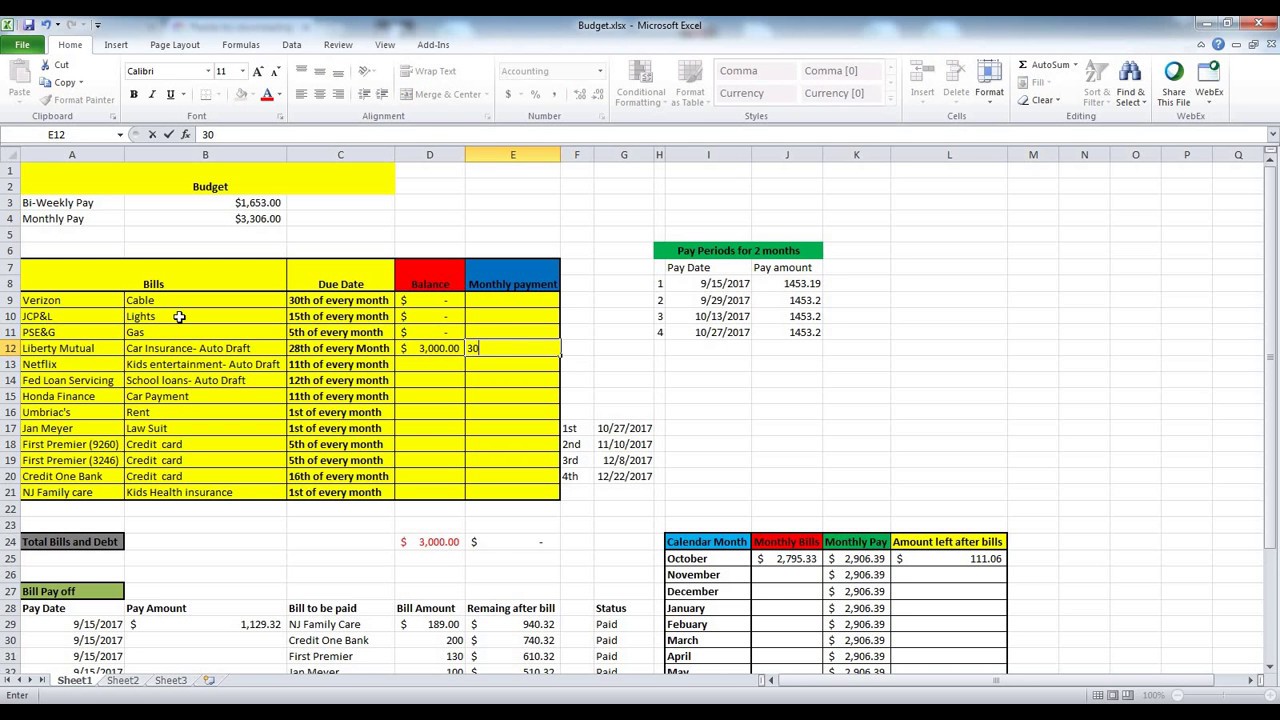Click the font color A icon
This screenshot has width=1280, height=720.
267,94
